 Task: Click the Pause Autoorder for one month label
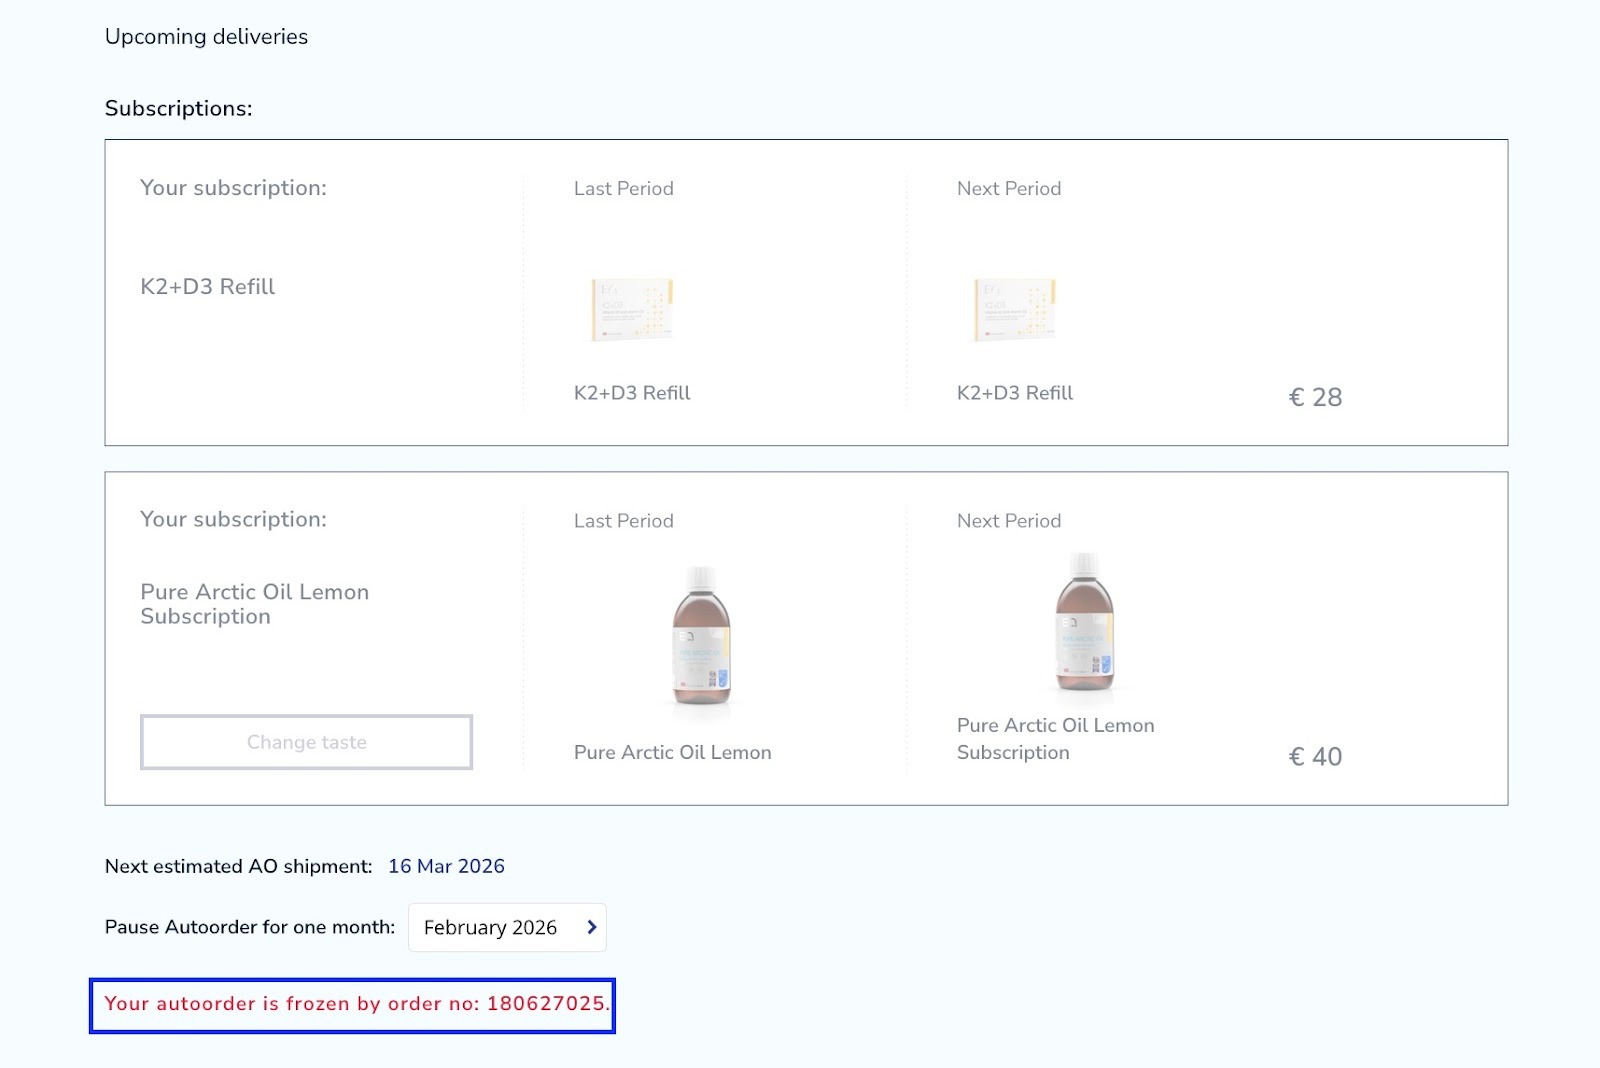coord(250,927)
